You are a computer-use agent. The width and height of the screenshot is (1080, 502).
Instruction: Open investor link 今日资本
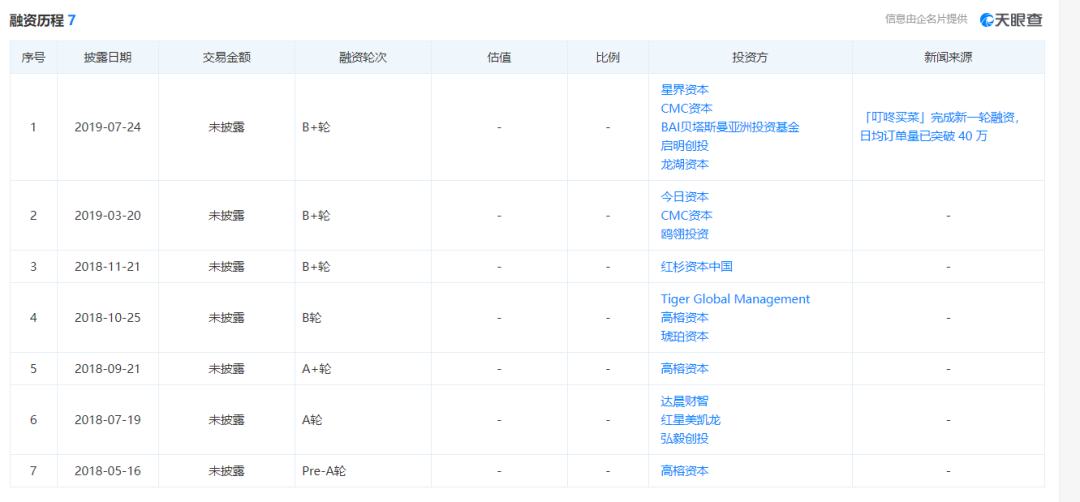(685, 197)
